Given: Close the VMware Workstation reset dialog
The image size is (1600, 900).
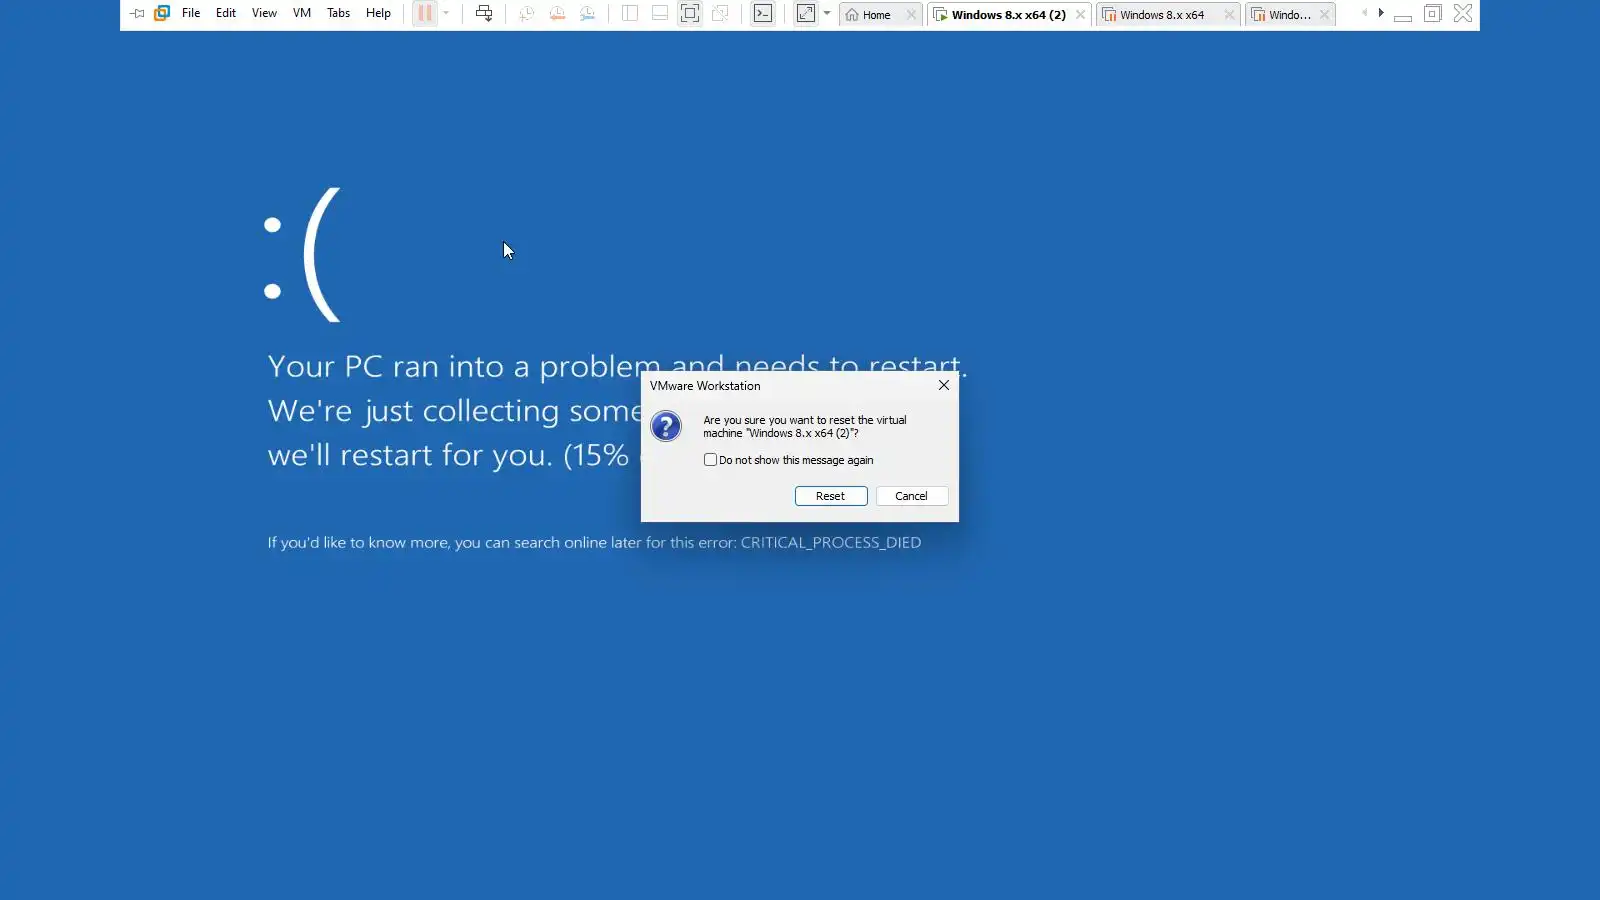Looking at the screenshot, I should (944, 385).
